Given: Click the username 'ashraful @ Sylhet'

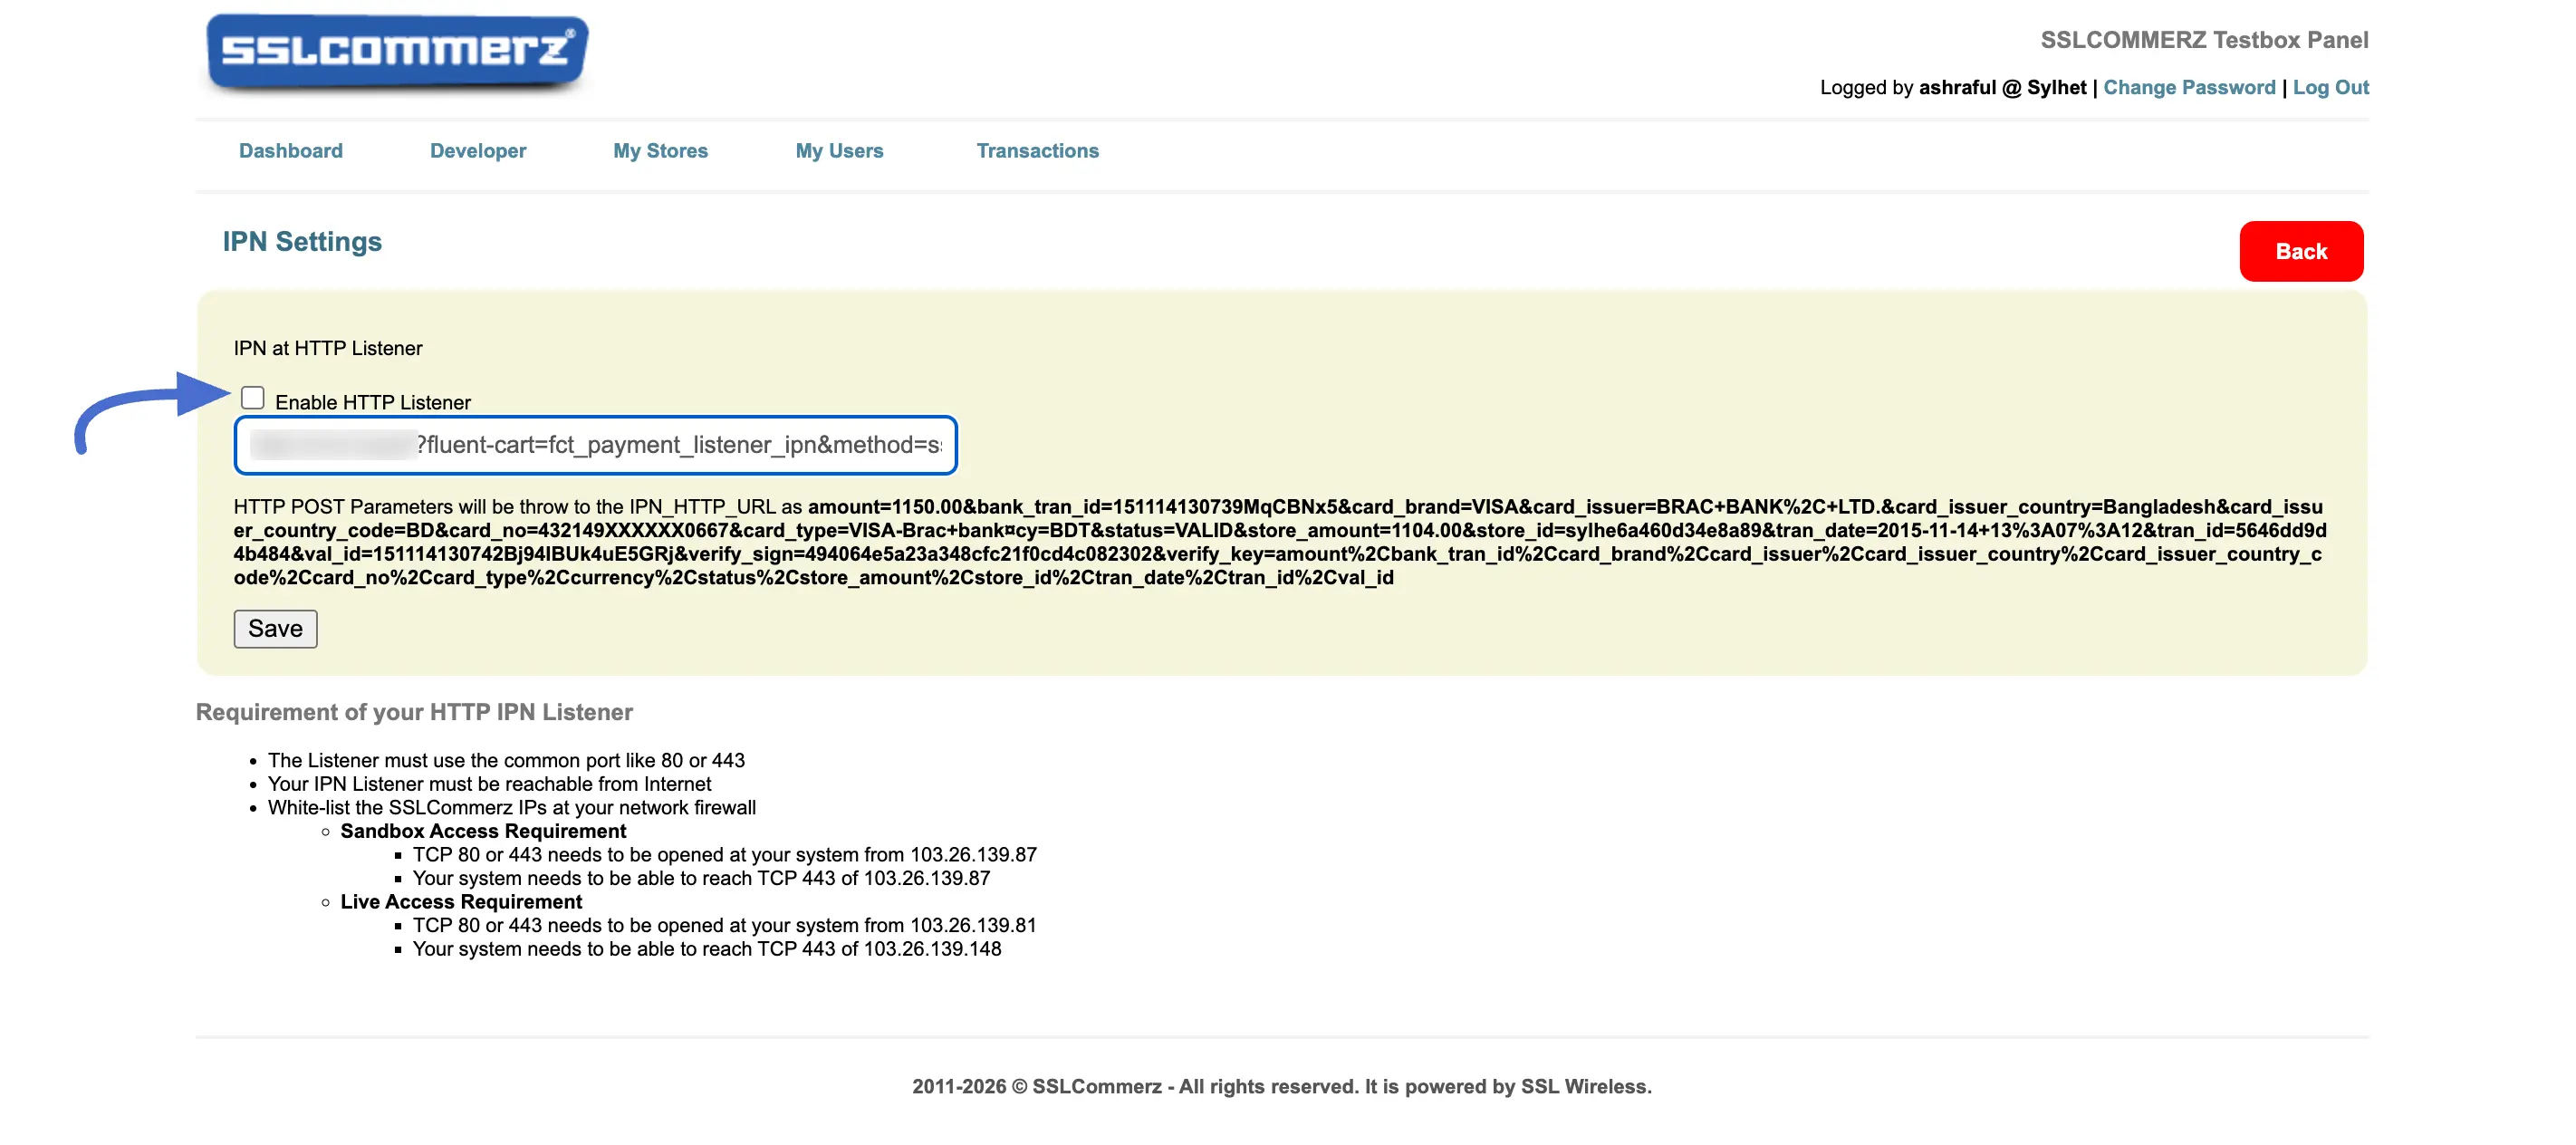Looking at the screenshot, I should pos(2002,87).
